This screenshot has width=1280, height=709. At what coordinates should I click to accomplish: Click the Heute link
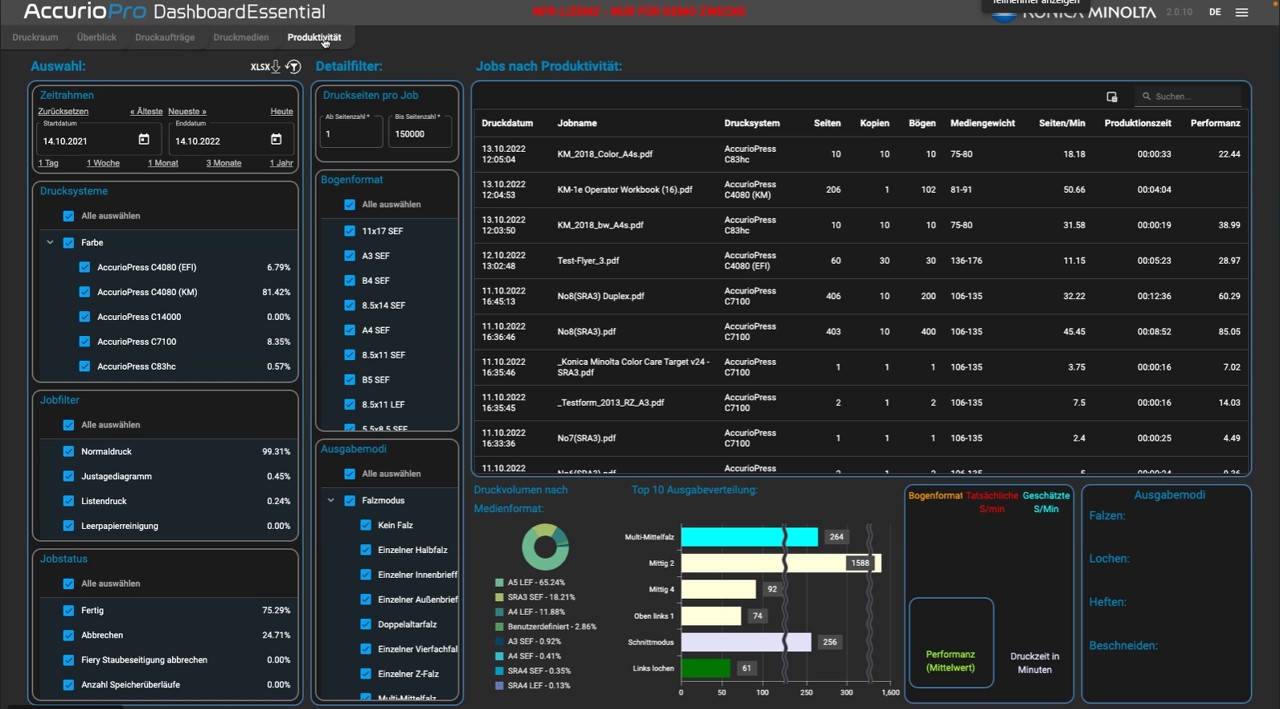coord(281,112)
